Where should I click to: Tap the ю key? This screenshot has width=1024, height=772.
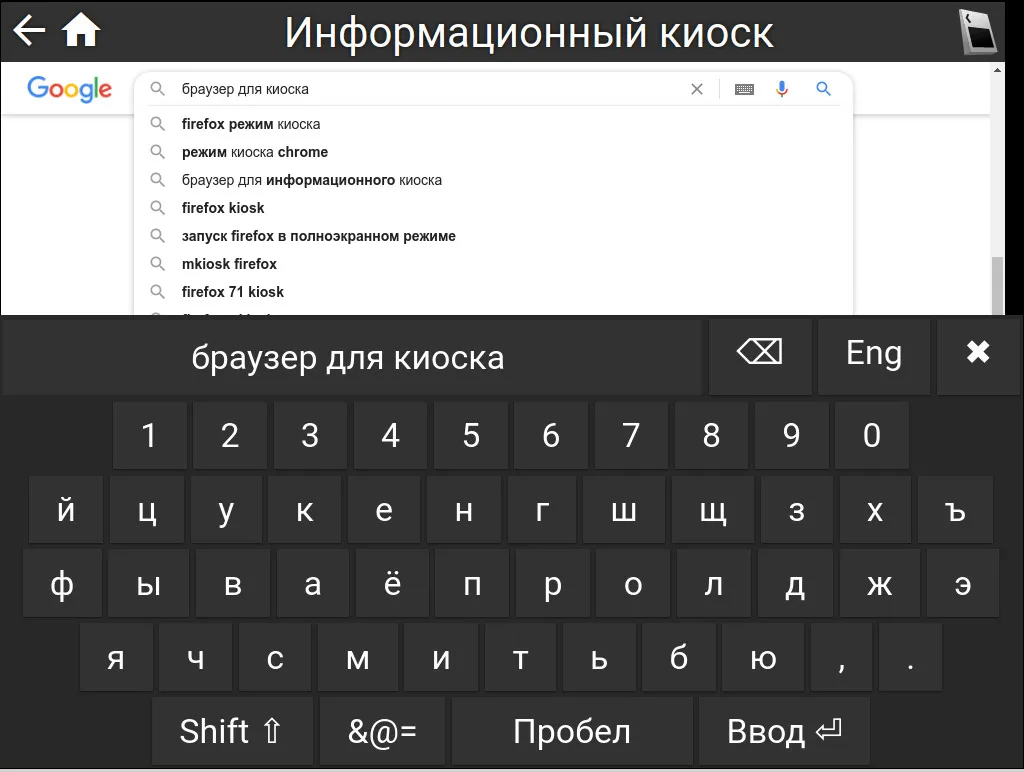(763, 657)
